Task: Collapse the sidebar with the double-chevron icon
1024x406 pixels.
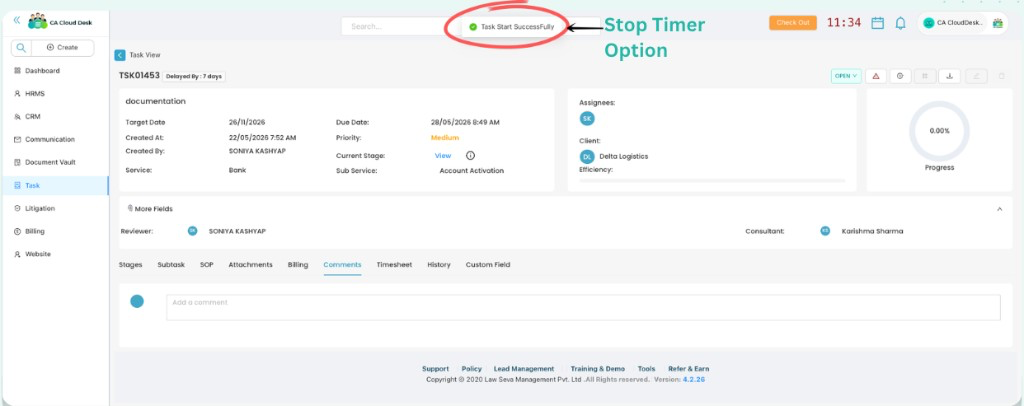Action: [x=17, y=21]
